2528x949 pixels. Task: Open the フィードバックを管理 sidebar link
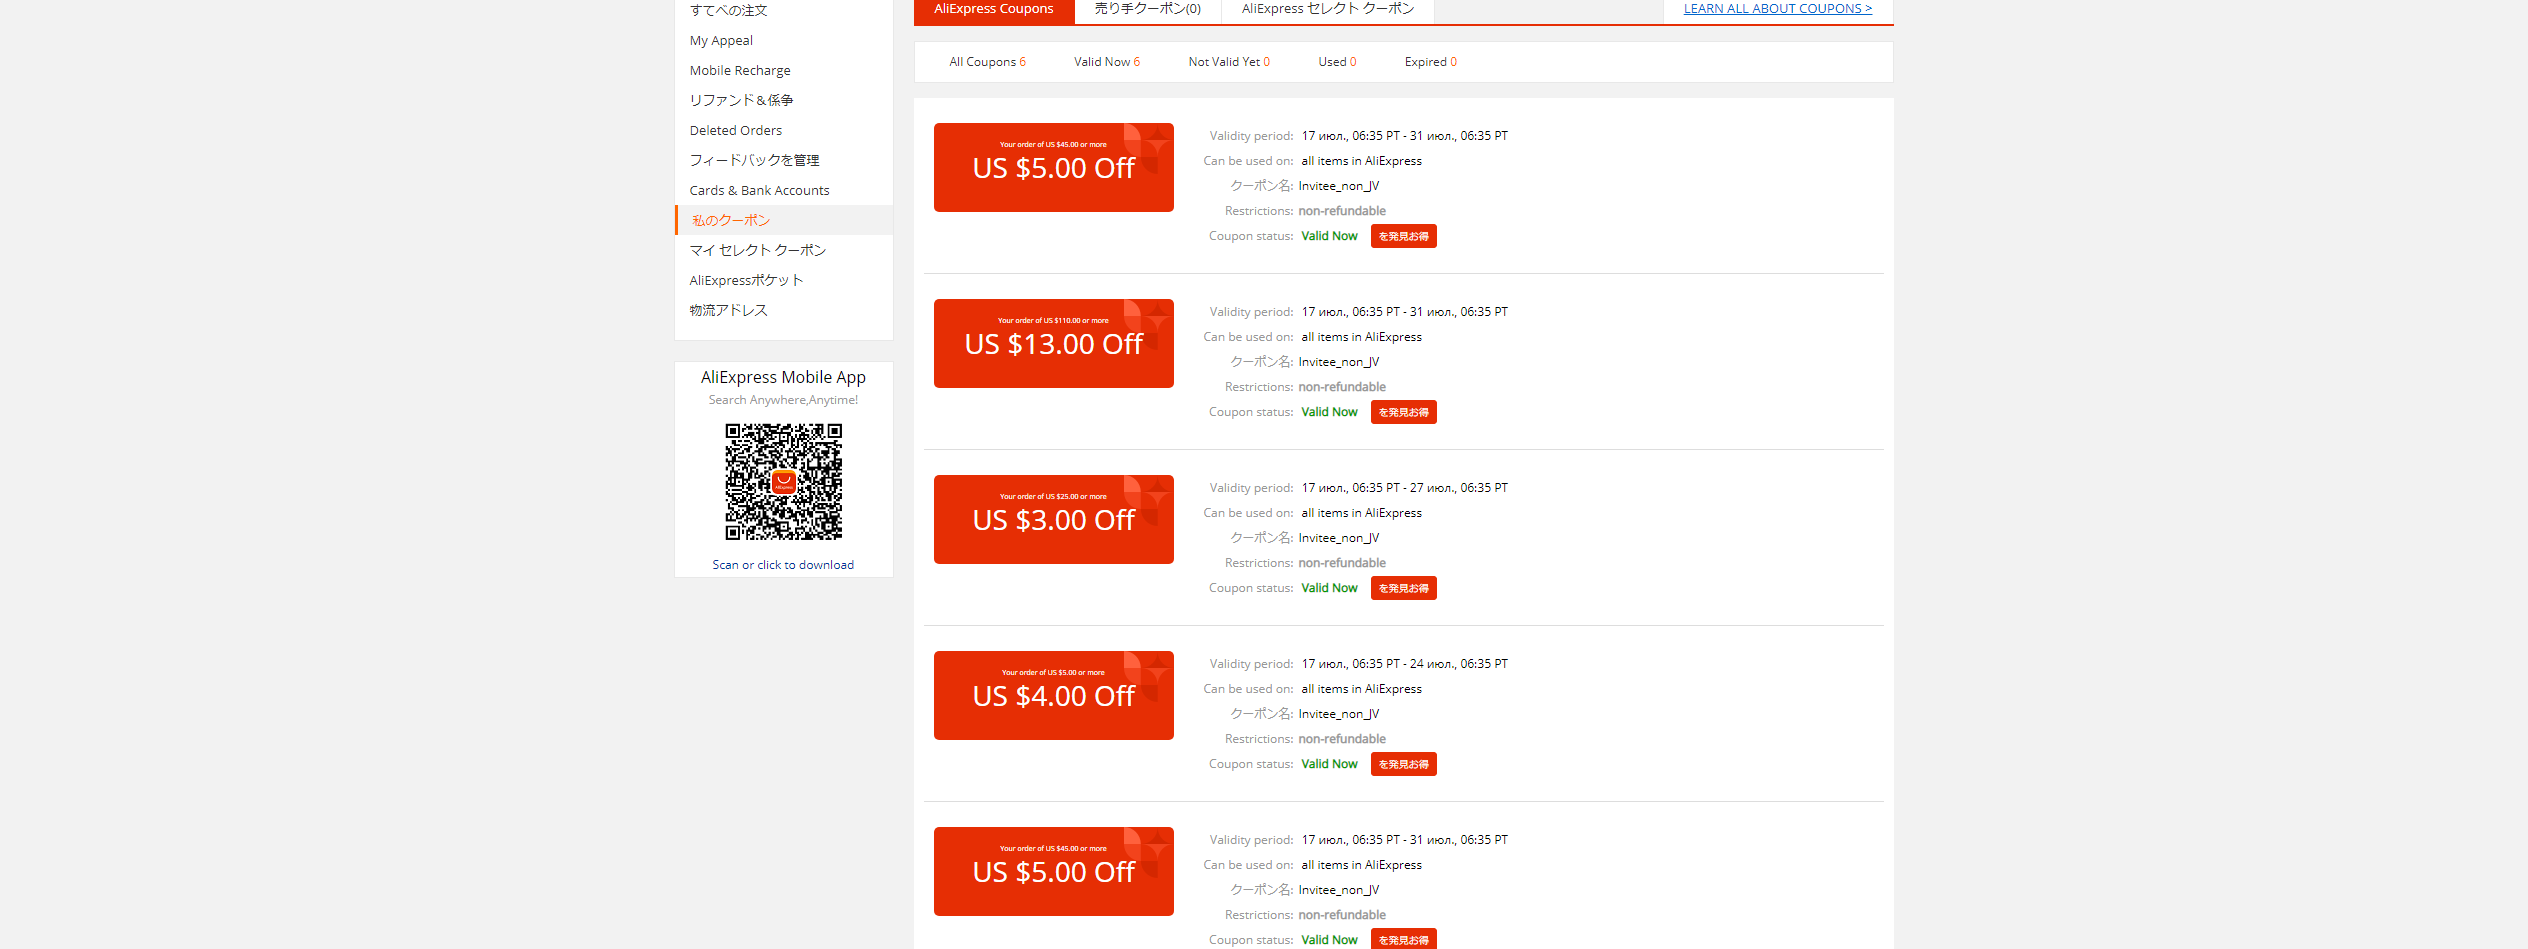point(754,160)
